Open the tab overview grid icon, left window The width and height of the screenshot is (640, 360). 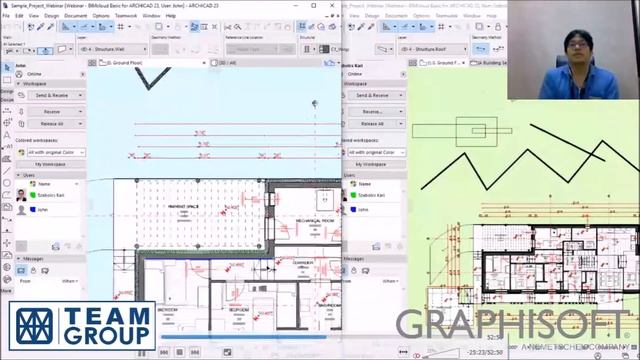tap(92, 63)
